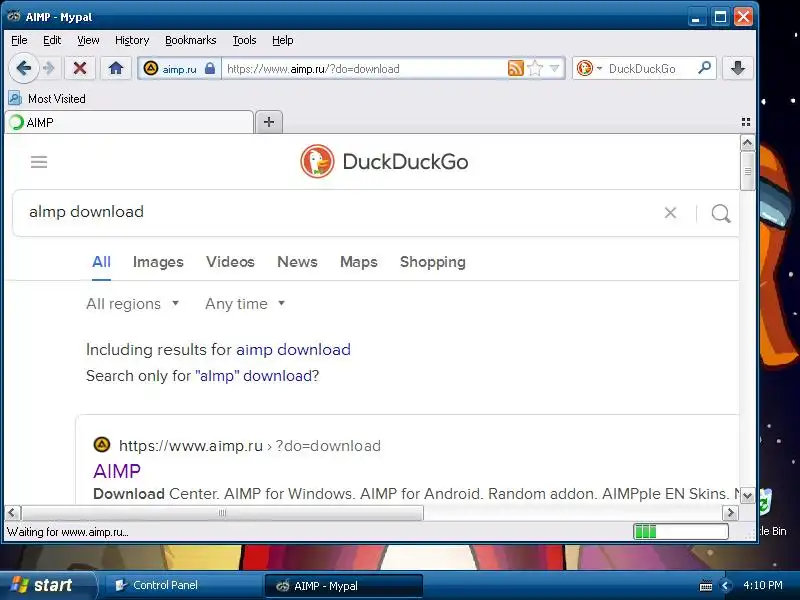Image resolution: width=800 pixels, height=600 pixels.
Task: Click the Mypal raccoon icon in title bar
Action: coord(14,16)
